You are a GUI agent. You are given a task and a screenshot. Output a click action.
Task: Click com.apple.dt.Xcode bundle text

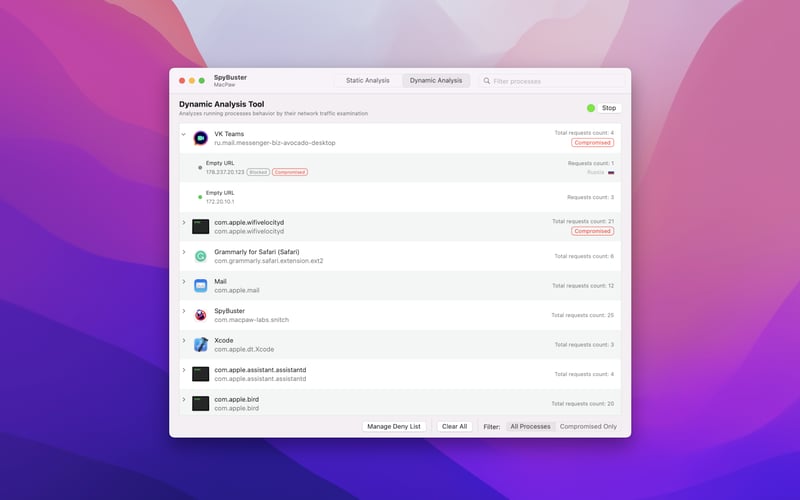coord(244,349)
